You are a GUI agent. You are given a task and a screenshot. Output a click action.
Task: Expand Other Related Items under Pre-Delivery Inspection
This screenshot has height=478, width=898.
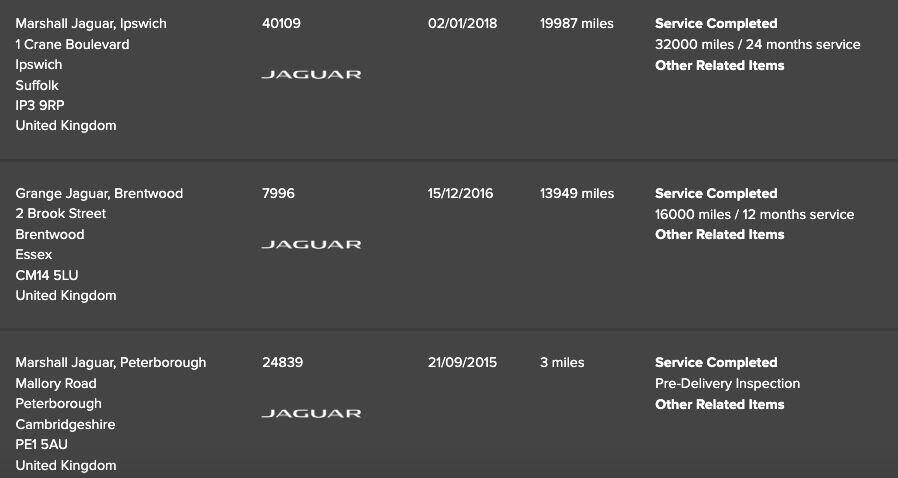click(x=719, y=404)
